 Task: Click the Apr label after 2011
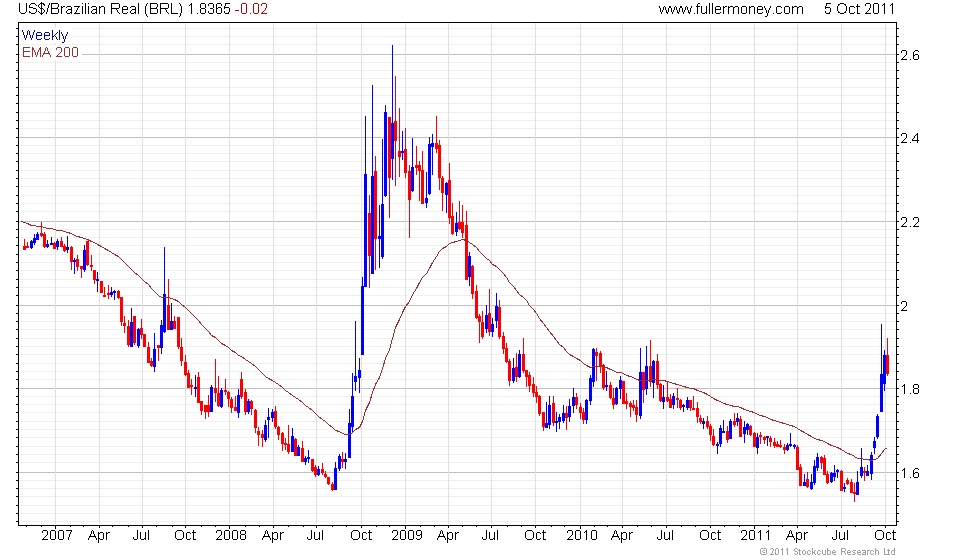click(797, 535)
